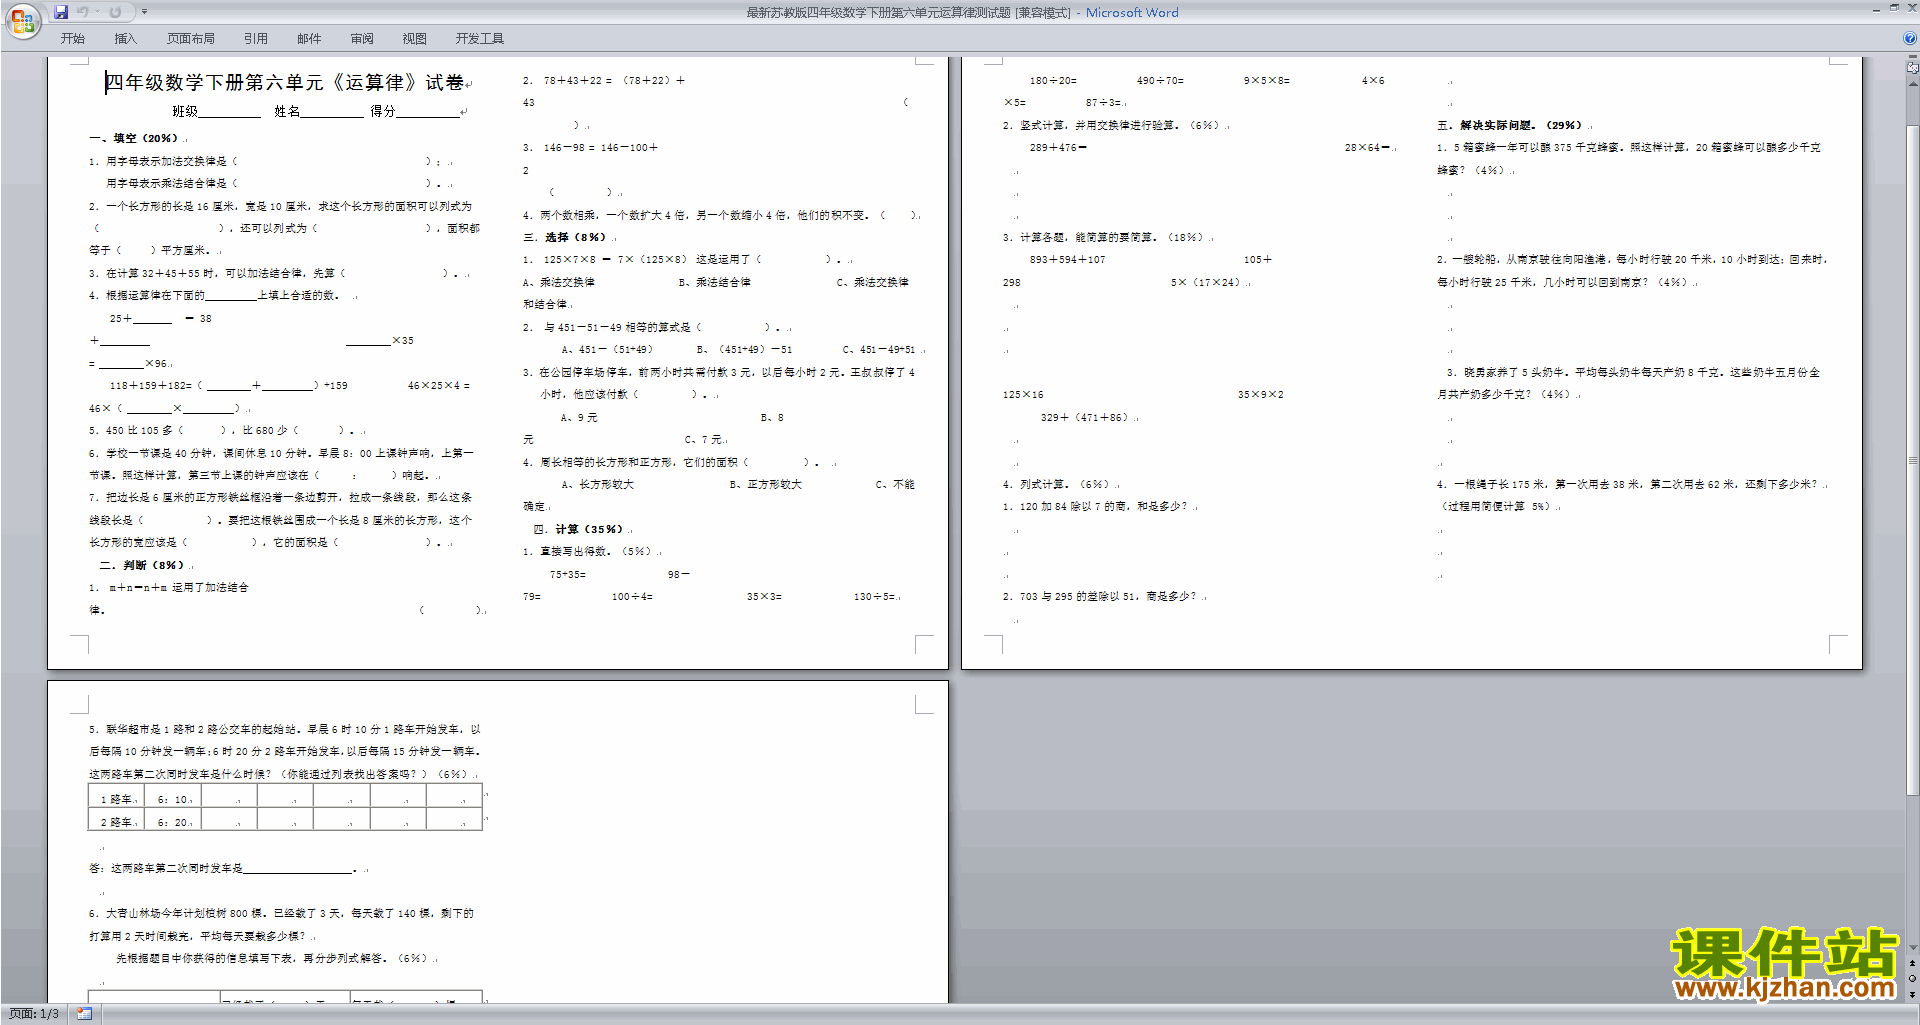Viewport: 1920px width, 1025px height.
Task: Click the heading 一、填空（20%）
Action: pos(134,138)
